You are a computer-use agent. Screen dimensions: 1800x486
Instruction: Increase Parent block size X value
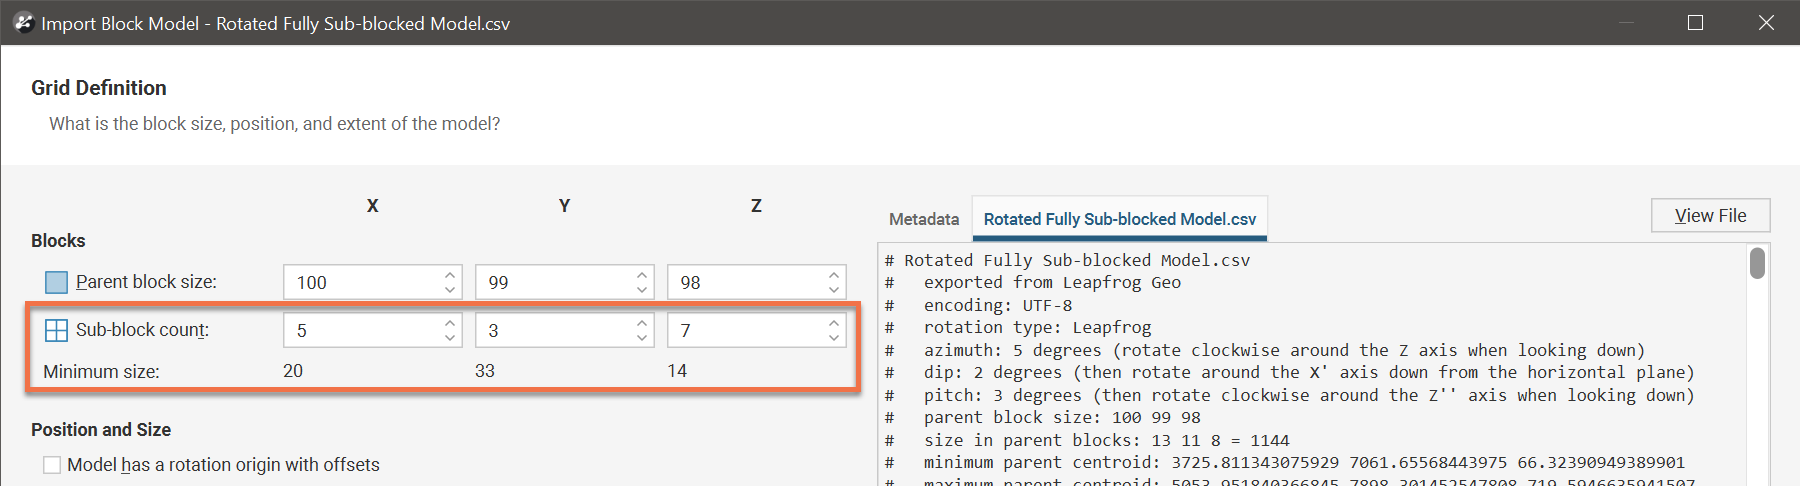coord(450,275)
